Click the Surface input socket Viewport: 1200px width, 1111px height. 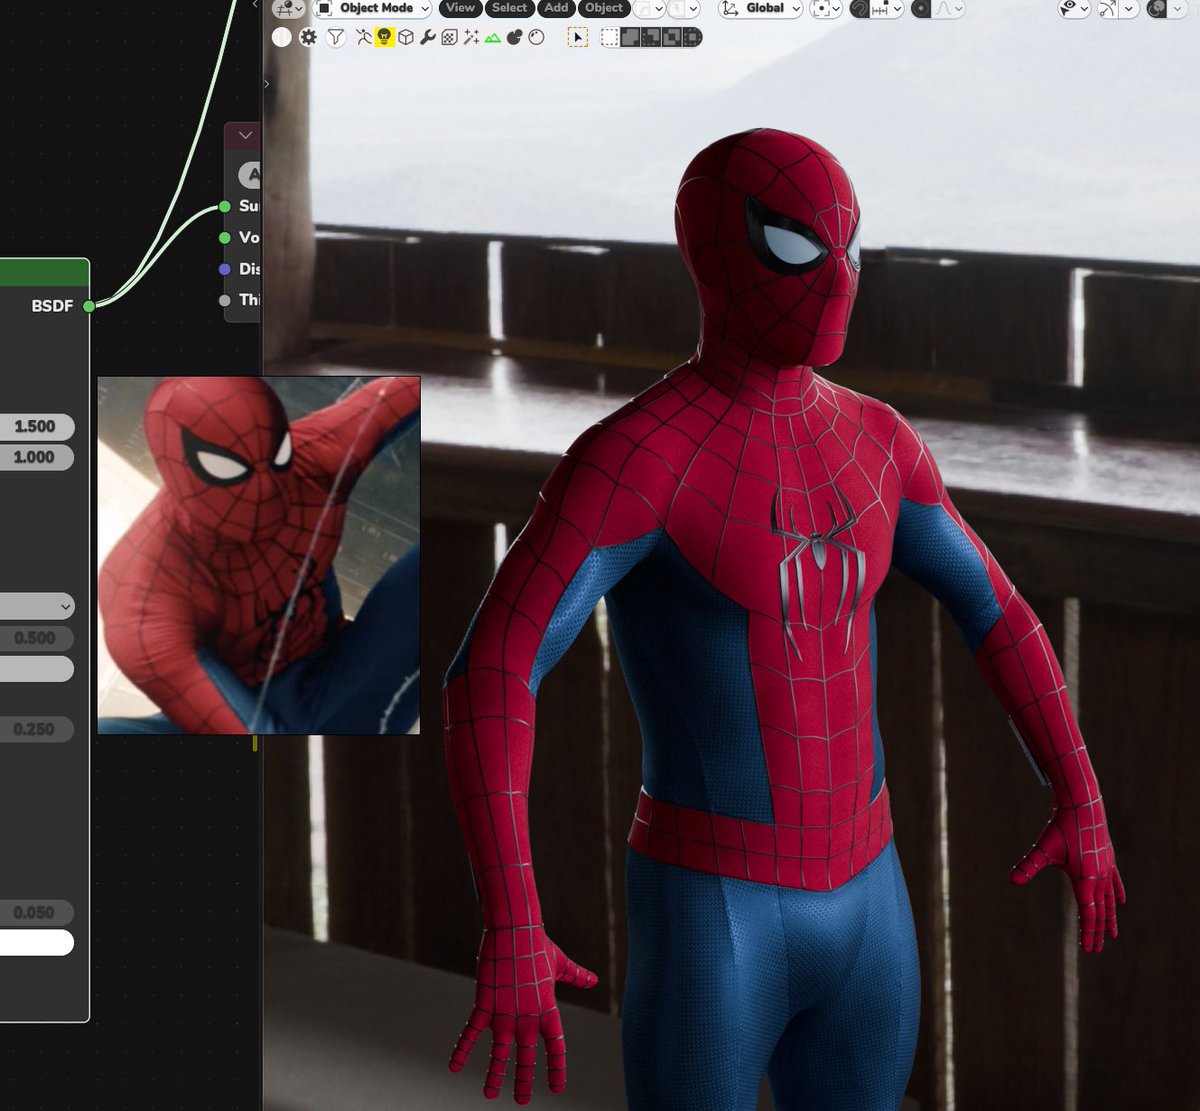pyautogui.click(x=225, y=207)
